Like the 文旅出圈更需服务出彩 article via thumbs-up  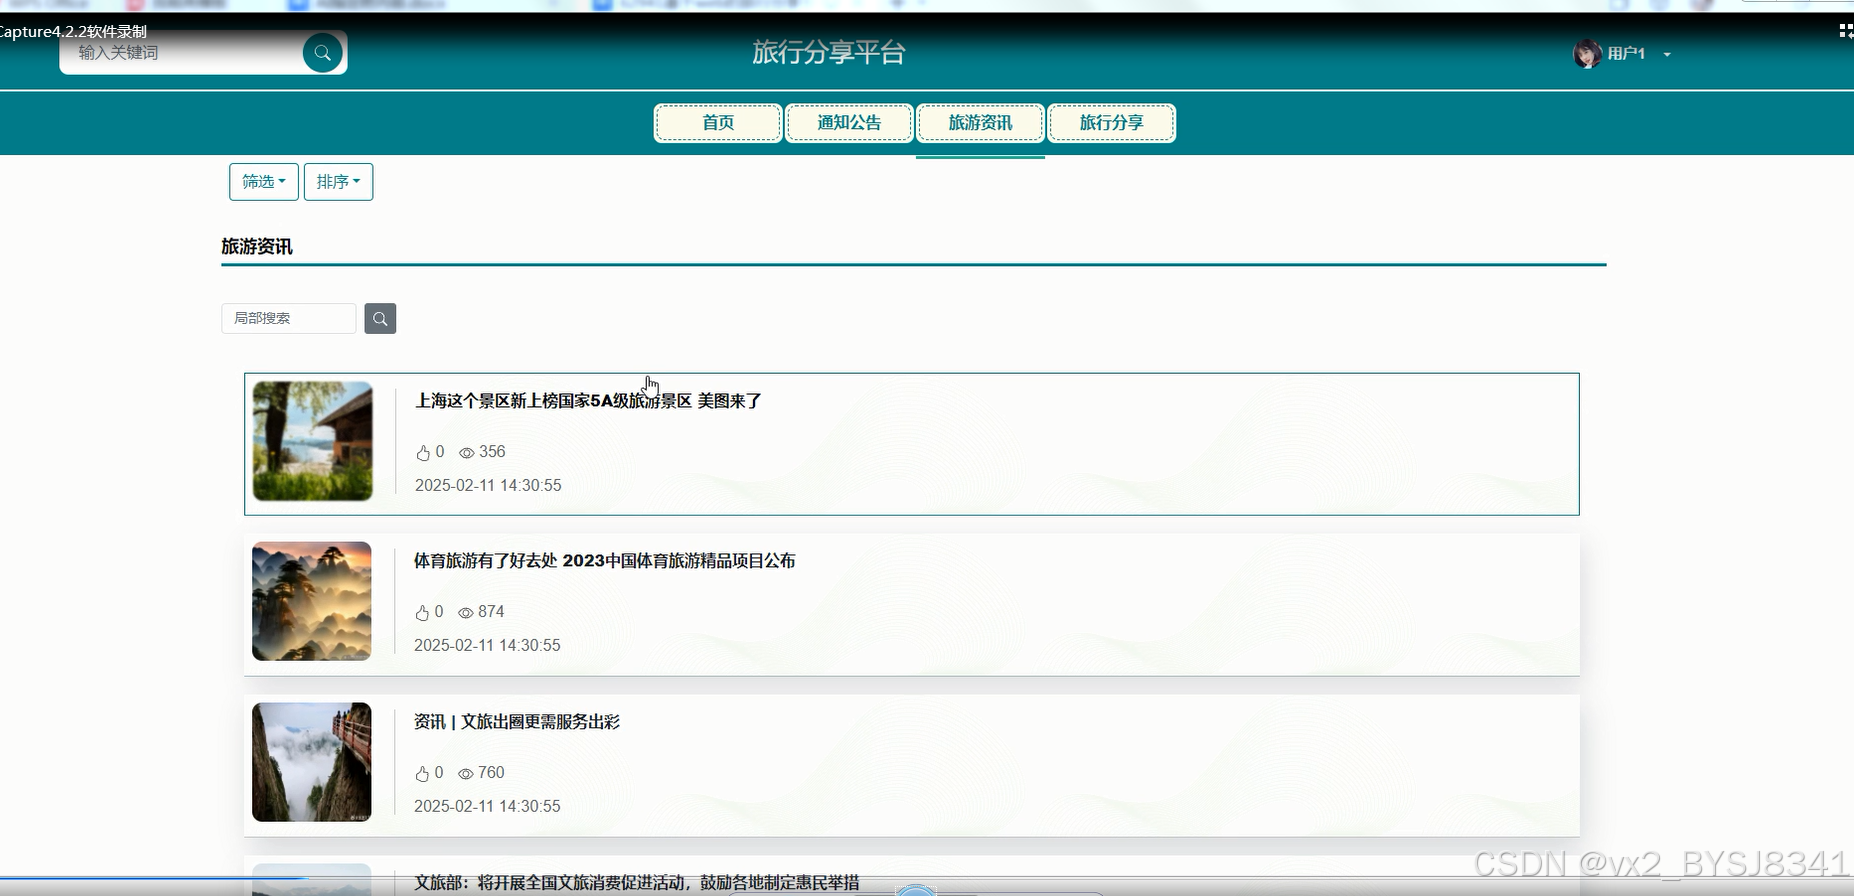422,774
